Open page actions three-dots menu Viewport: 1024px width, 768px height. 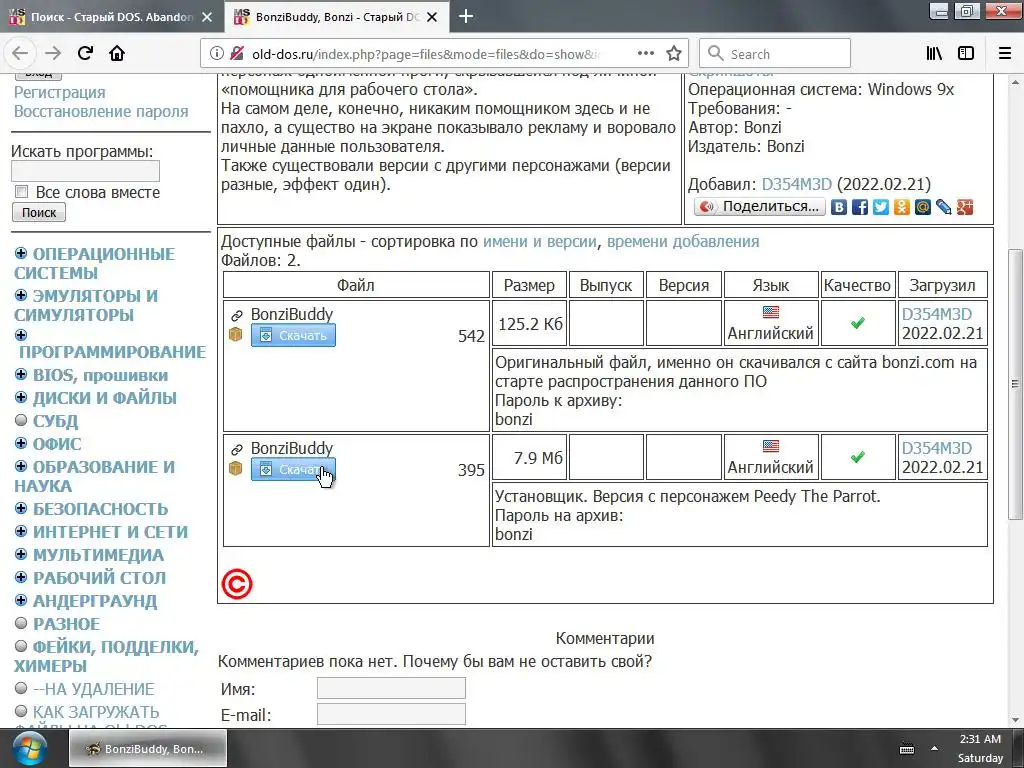(645, 54)
